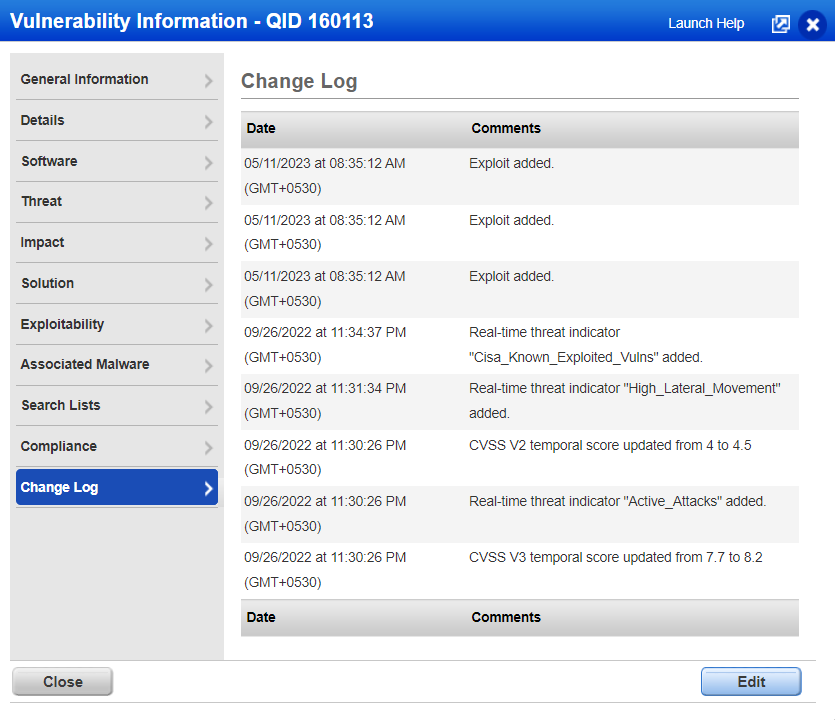Click the Close button
Image resolution: width=835 pixels, height=720 pixels.
pyautogui.click(x=62, y=682)
